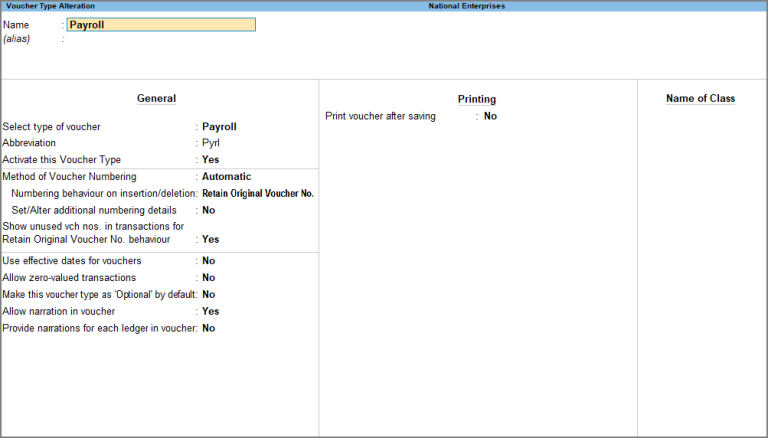Select the type of voucher value Payroll
The image size is (768, 438).
click(219, 127)
